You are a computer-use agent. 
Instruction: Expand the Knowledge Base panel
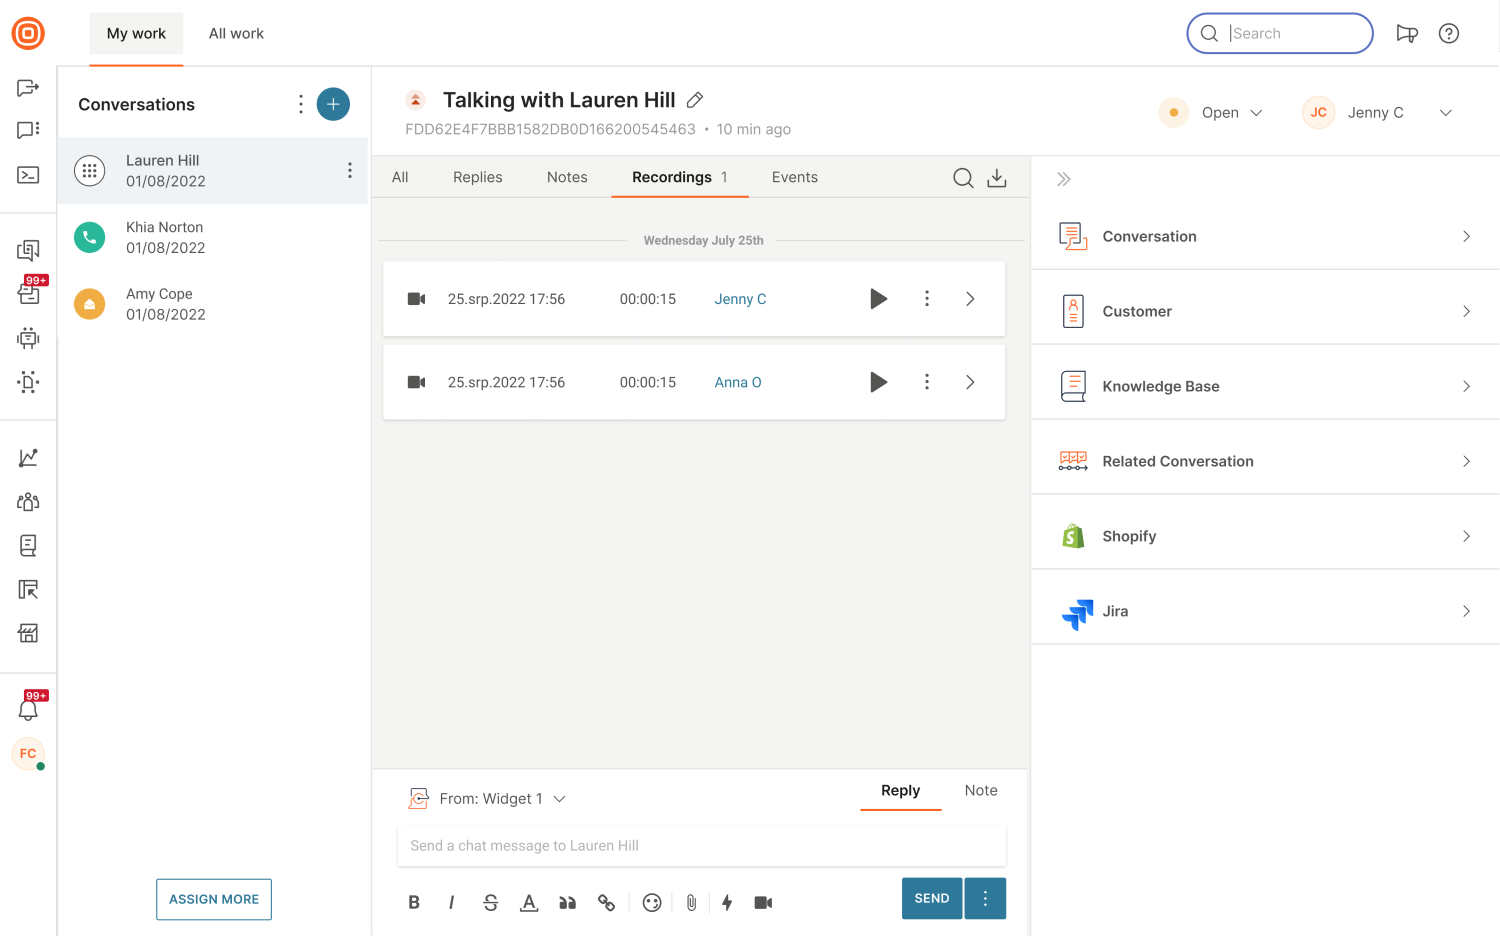(1265, 387)
